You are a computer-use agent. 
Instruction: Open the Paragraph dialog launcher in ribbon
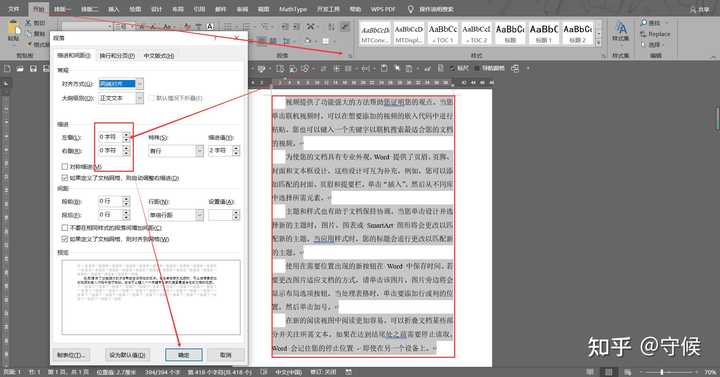click(349, 56)
